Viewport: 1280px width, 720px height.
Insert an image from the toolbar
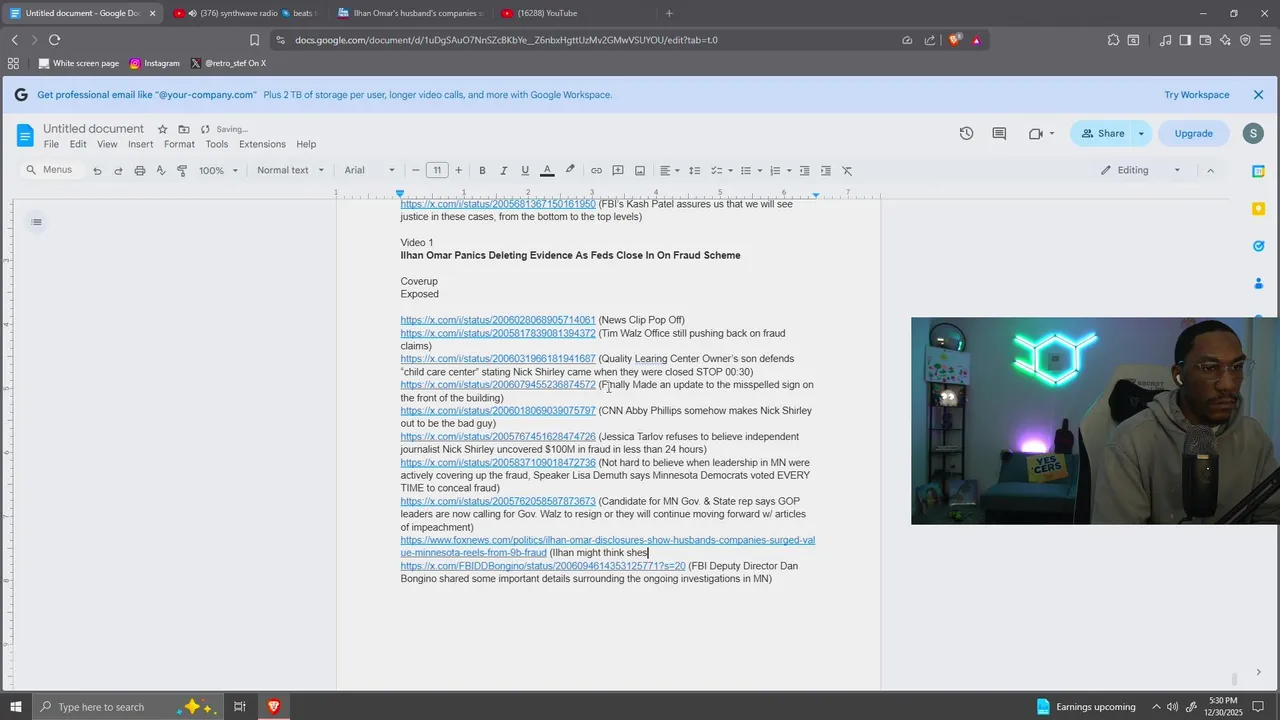(640, 171)
